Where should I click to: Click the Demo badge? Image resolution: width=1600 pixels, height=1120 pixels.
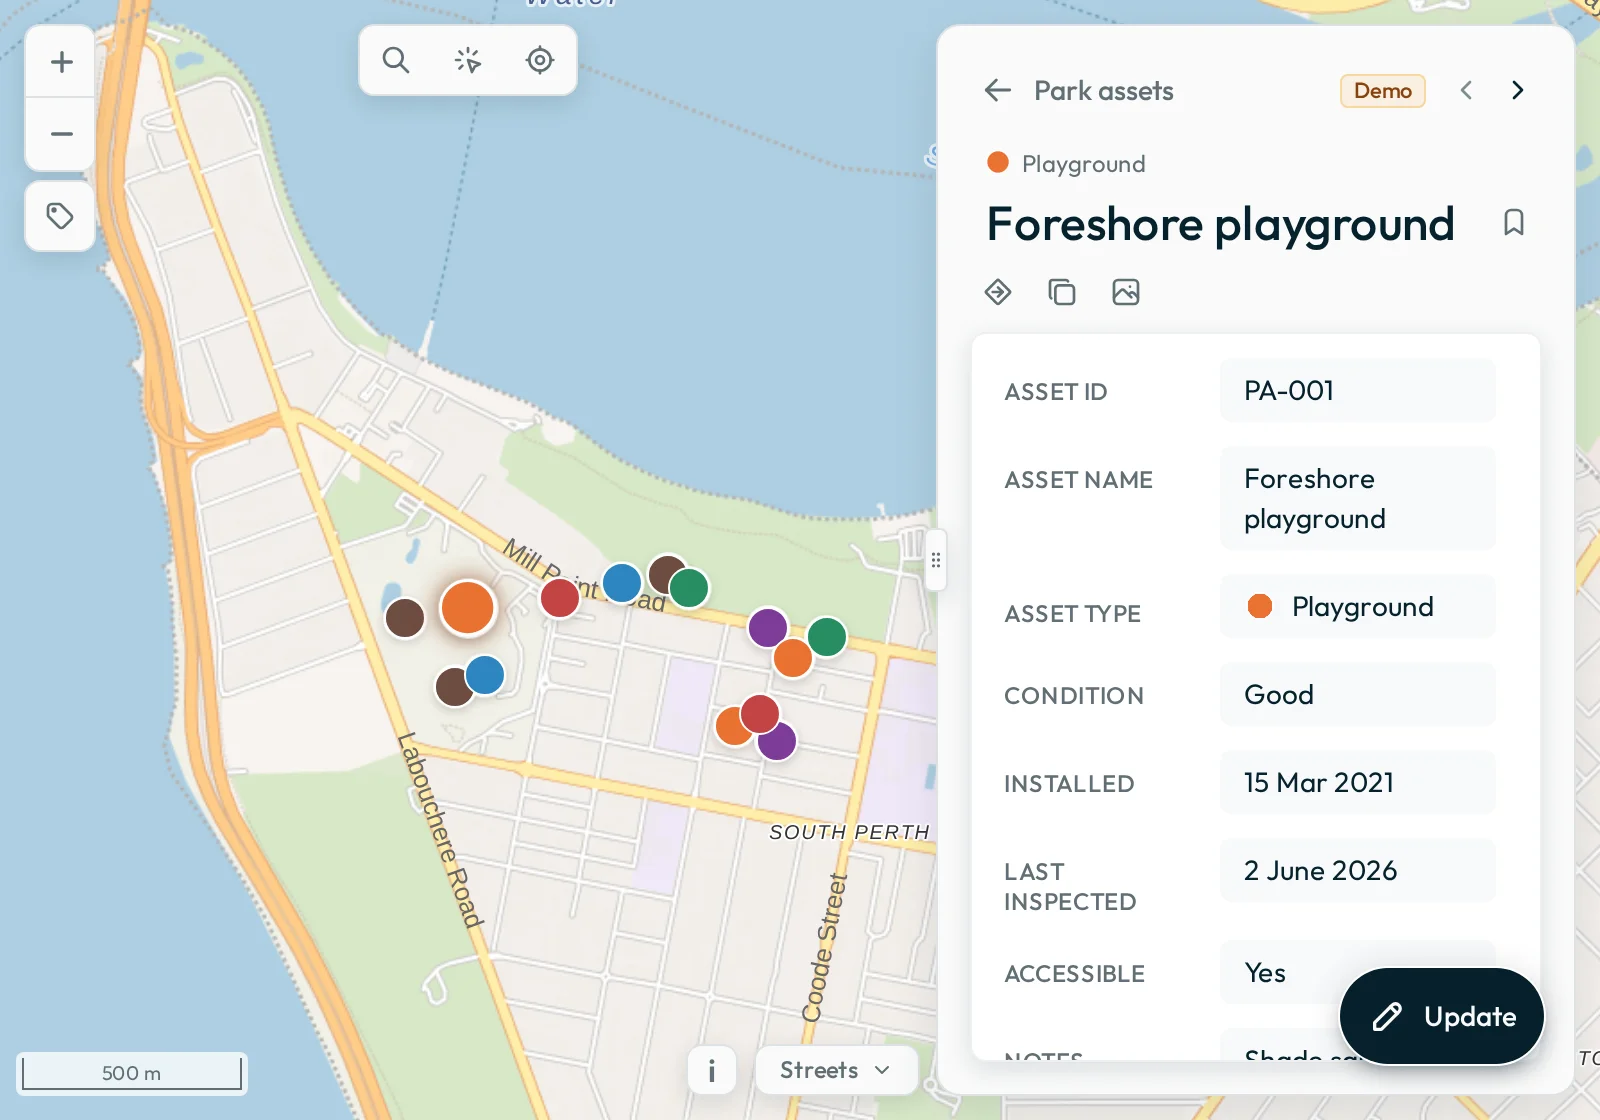pos(1383,91)
